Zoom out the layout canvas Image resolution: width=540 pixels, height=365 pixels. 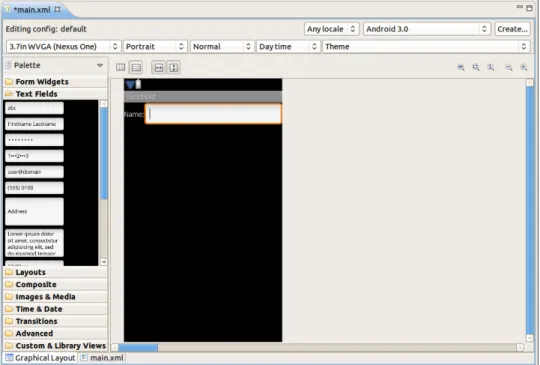(x=509, y=67)
